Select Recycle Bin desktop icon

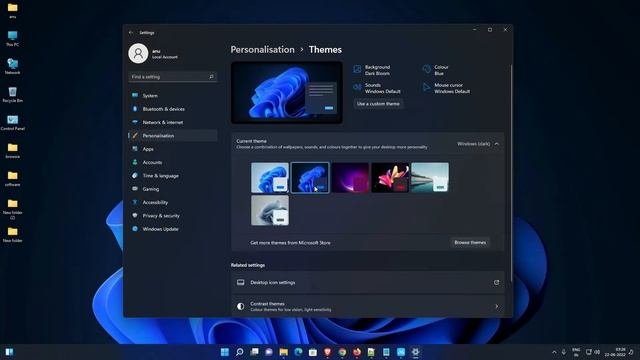tap(13, 95)
